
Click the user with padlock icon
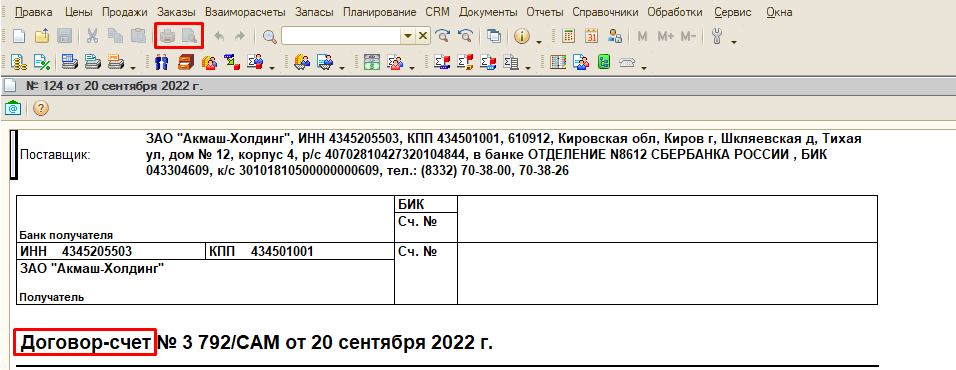[x=615, y=36]
